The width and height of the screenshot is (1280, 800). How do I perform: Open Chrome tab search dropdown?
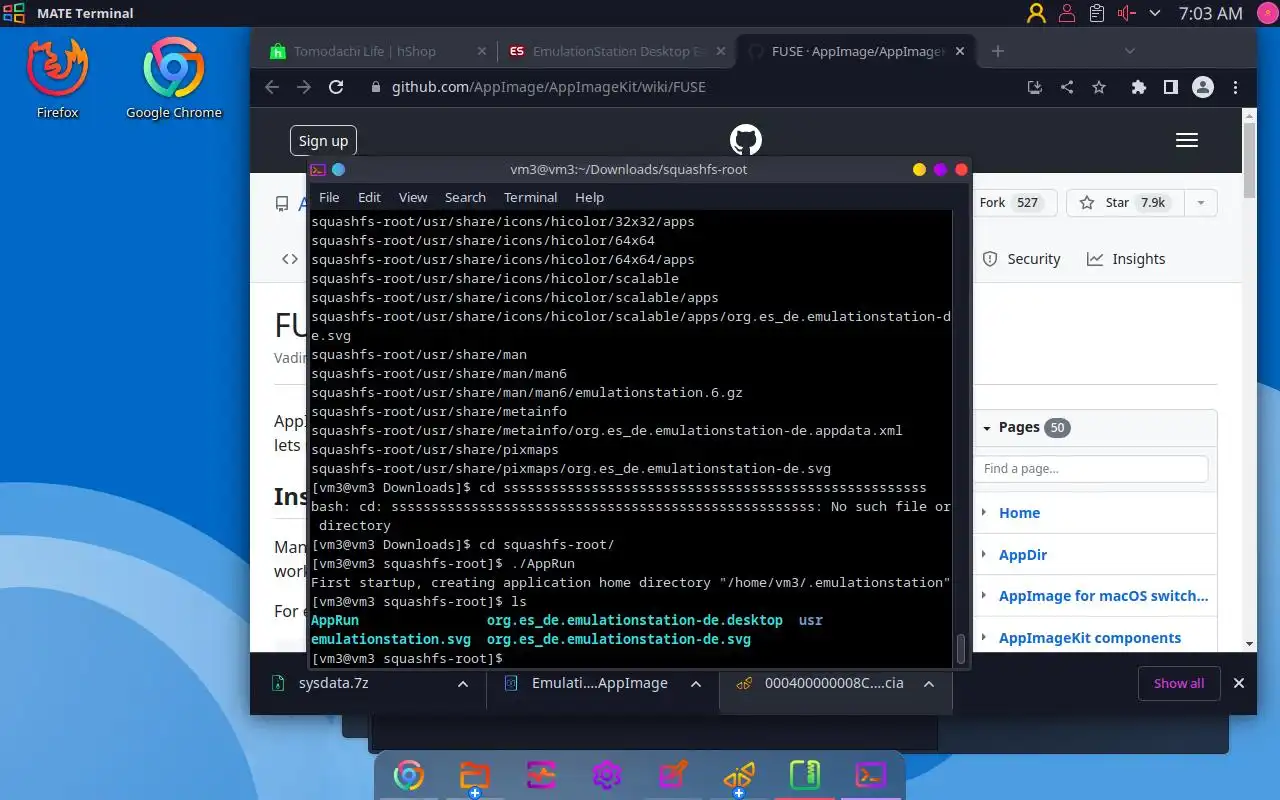1130,51
